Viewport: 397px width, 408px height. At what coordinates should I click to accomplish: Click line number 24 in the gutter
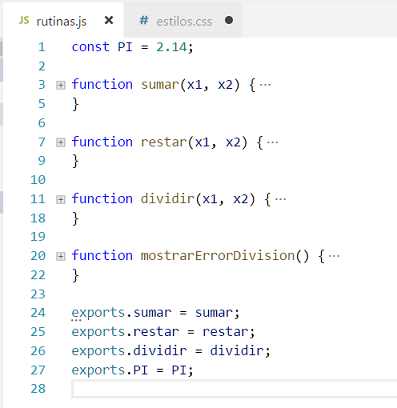coord(38,313)
